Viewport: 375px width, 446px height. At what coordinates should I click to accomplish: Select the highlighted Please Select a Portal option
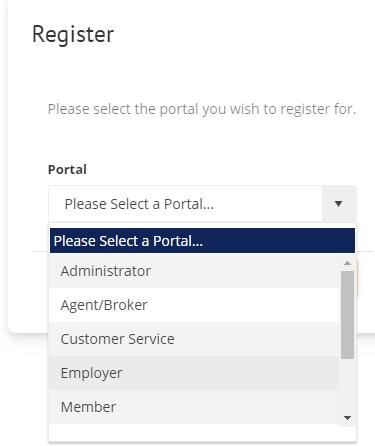coord(202,241)
